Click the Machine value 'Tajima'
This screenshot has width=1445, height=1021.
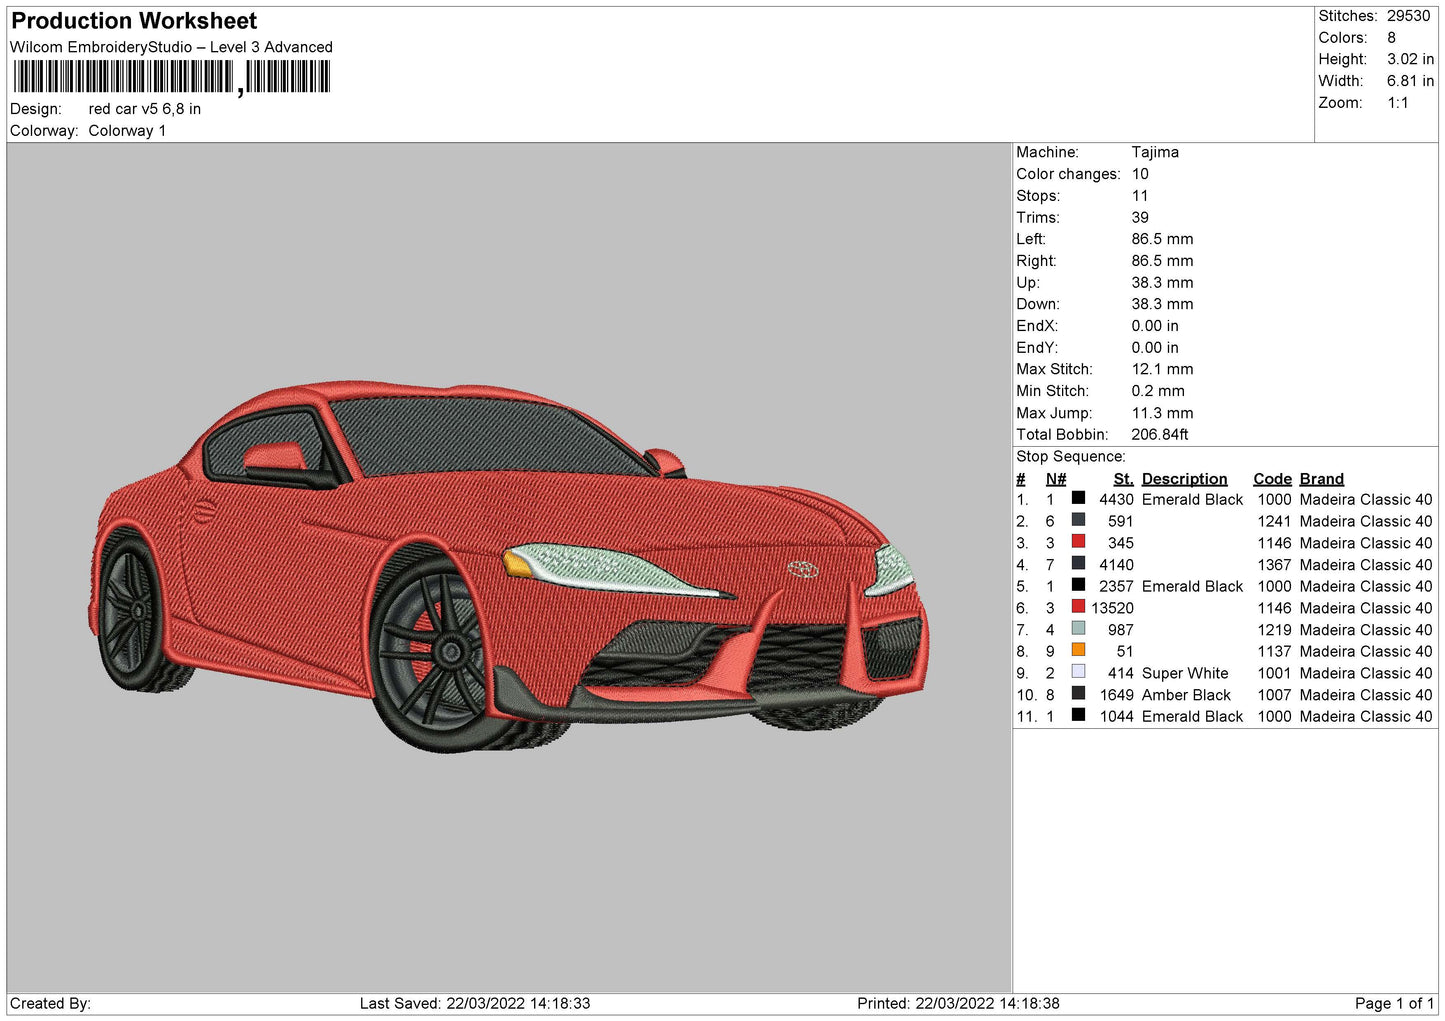[x=1155, y=152]
